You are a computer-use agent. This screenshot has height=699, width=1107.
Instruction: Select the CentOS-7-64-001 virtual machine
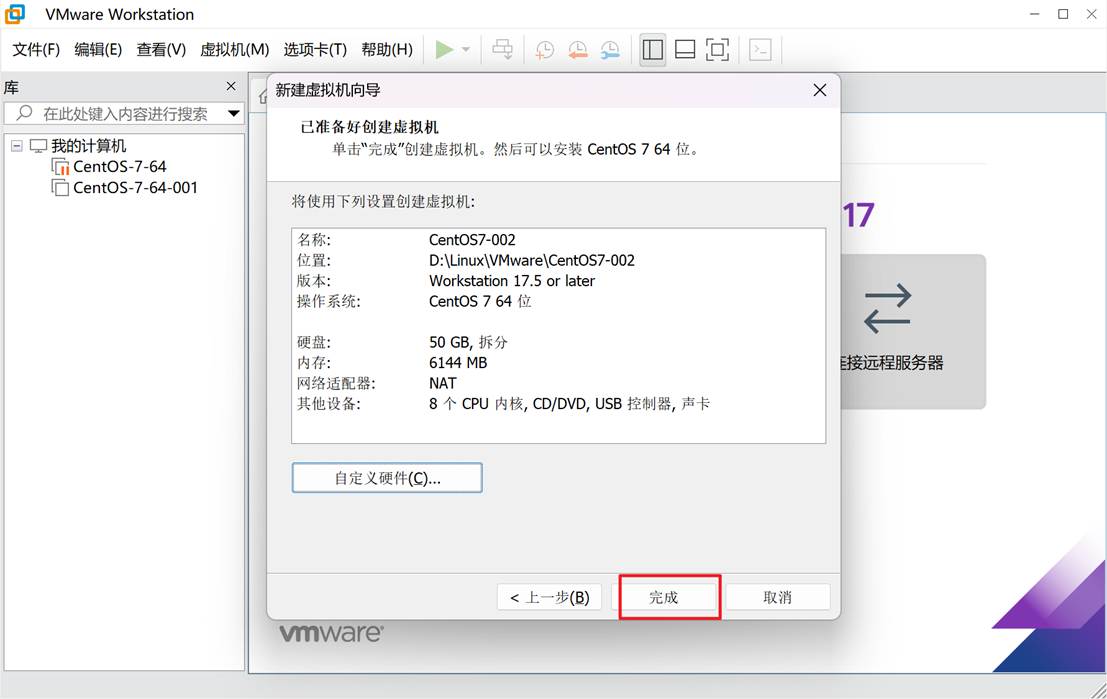coord(136,188)
